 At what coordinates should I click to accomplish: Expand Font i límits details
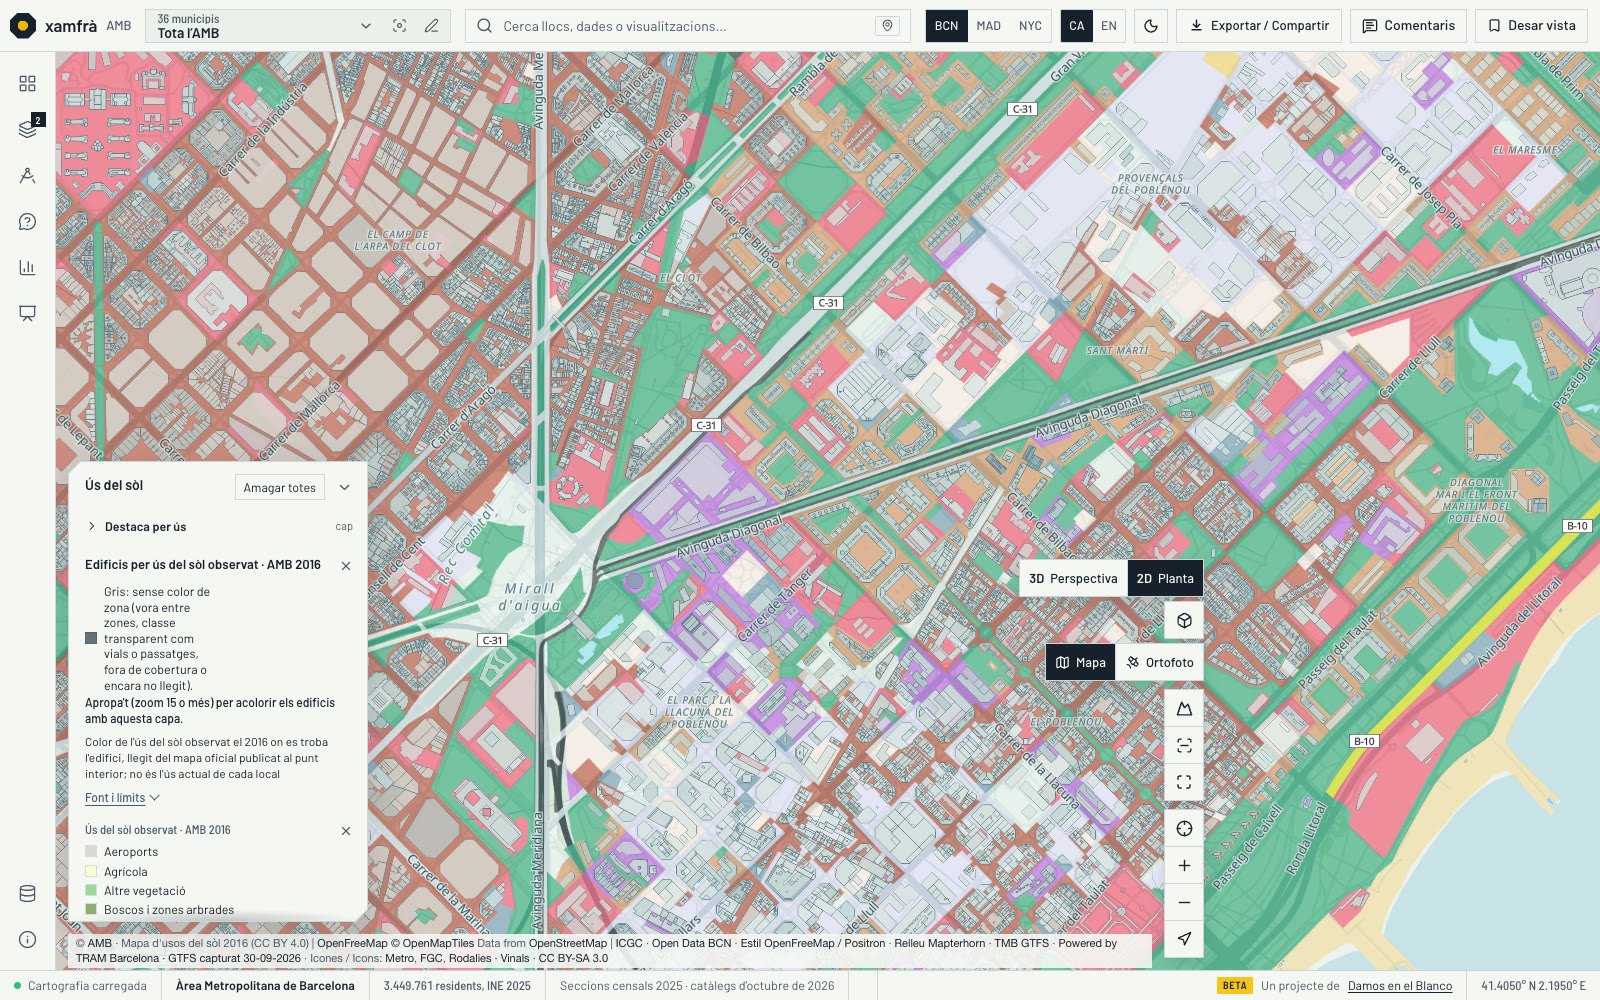[122, 798]
